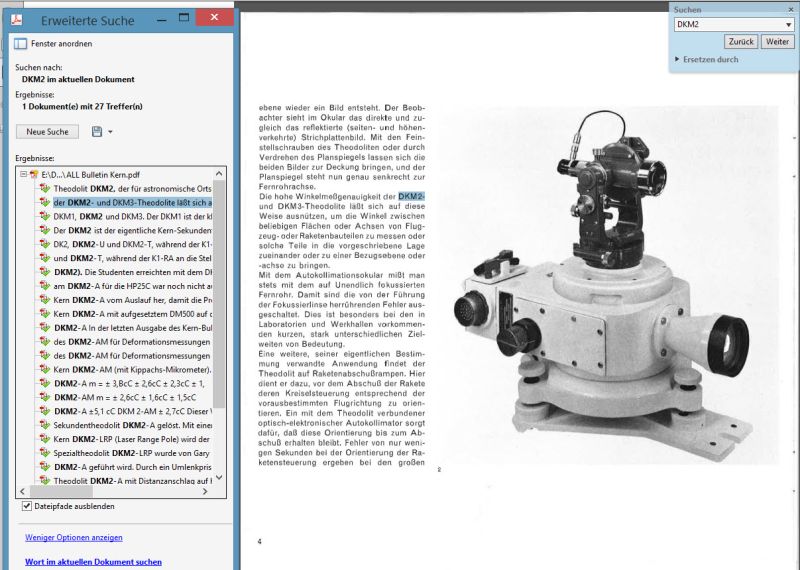The width and height of the screenshot is (800, 570).
Task: Click the Fenster anordnen icon
Action: coord(20,44)
